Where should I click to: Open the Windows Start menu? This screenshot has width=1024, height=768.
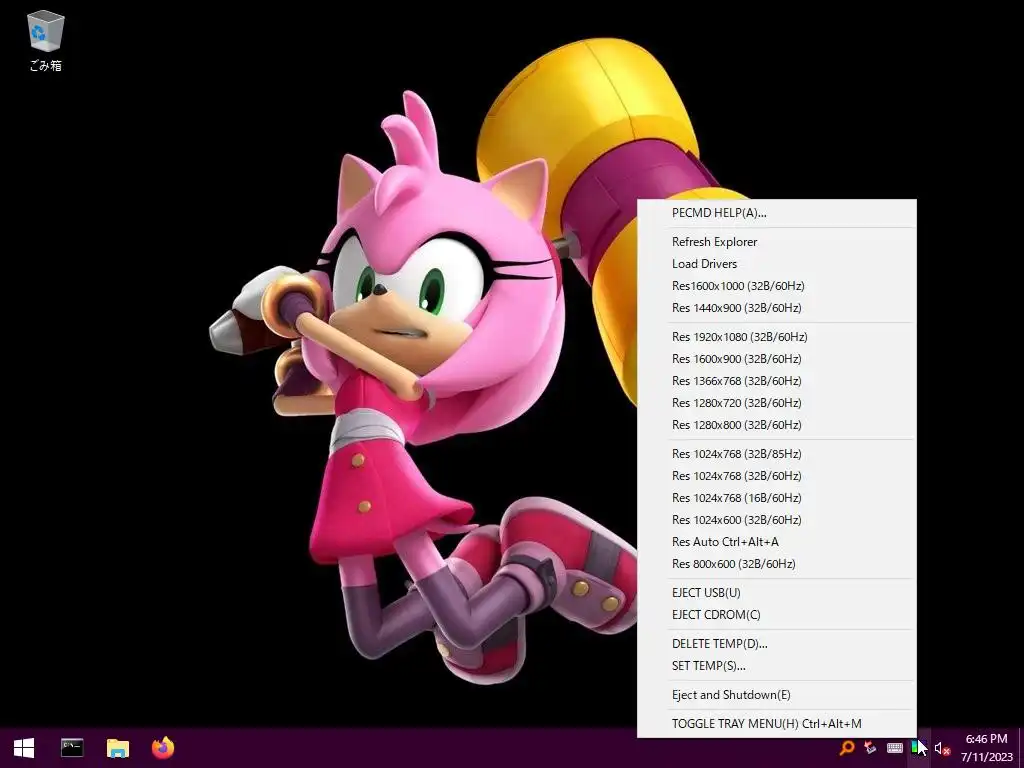[x=24, y=748]
